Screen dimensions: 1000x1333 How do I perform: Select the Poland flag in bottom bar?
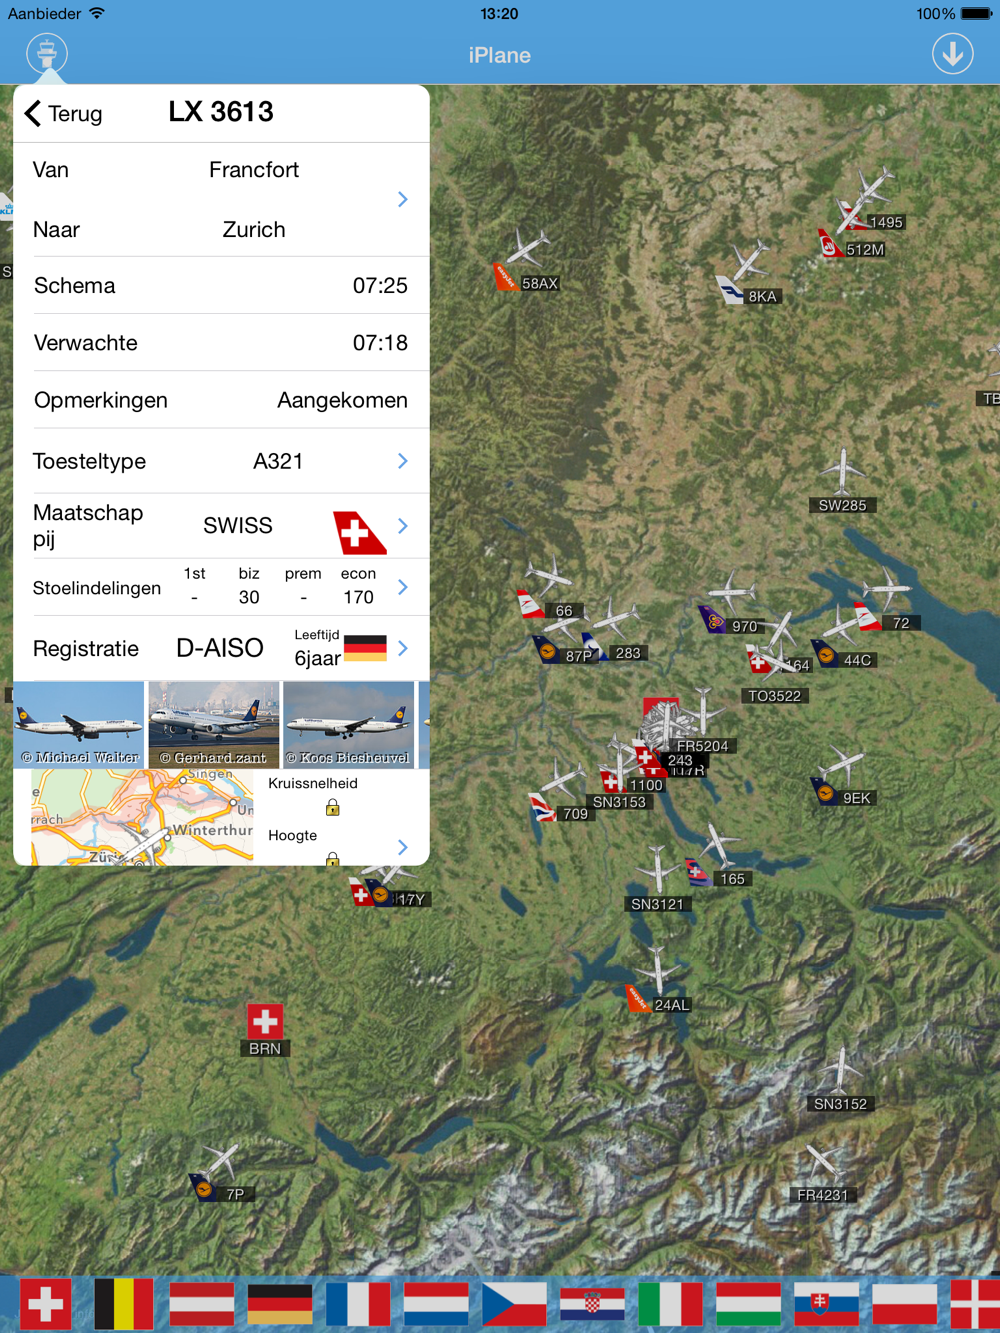click(x=904, y=1304)
